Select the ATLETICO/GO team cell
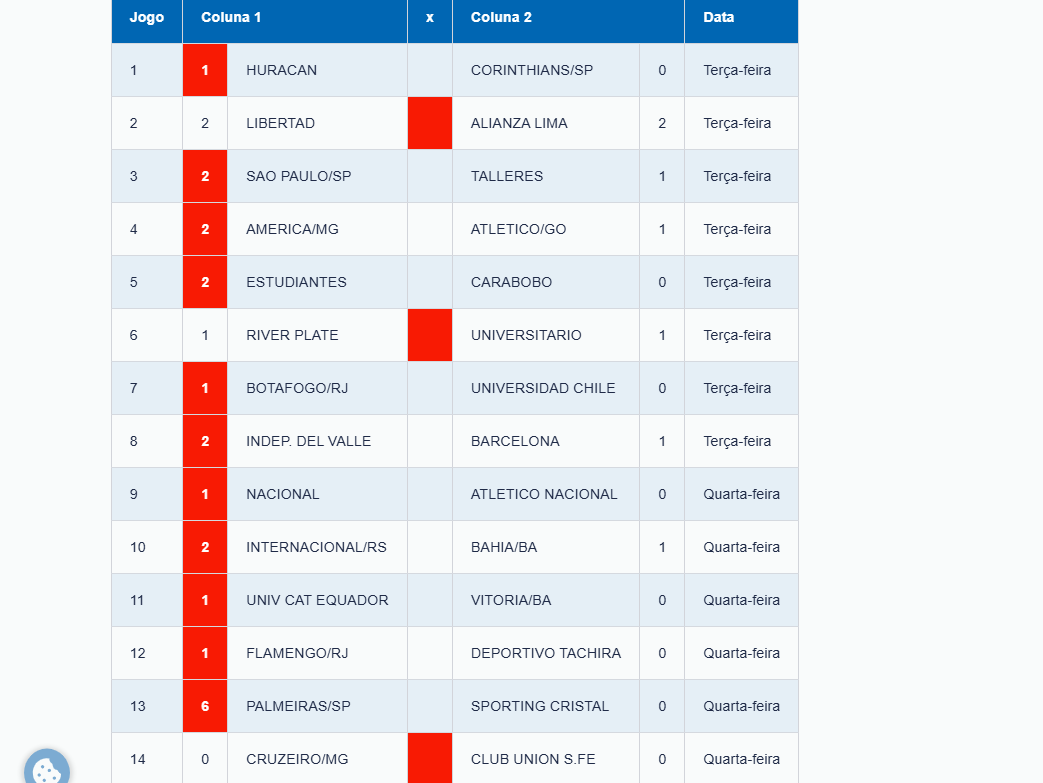Image resolution: width=1043 pixels, height=783 pixels. click(x=546, y=230)
